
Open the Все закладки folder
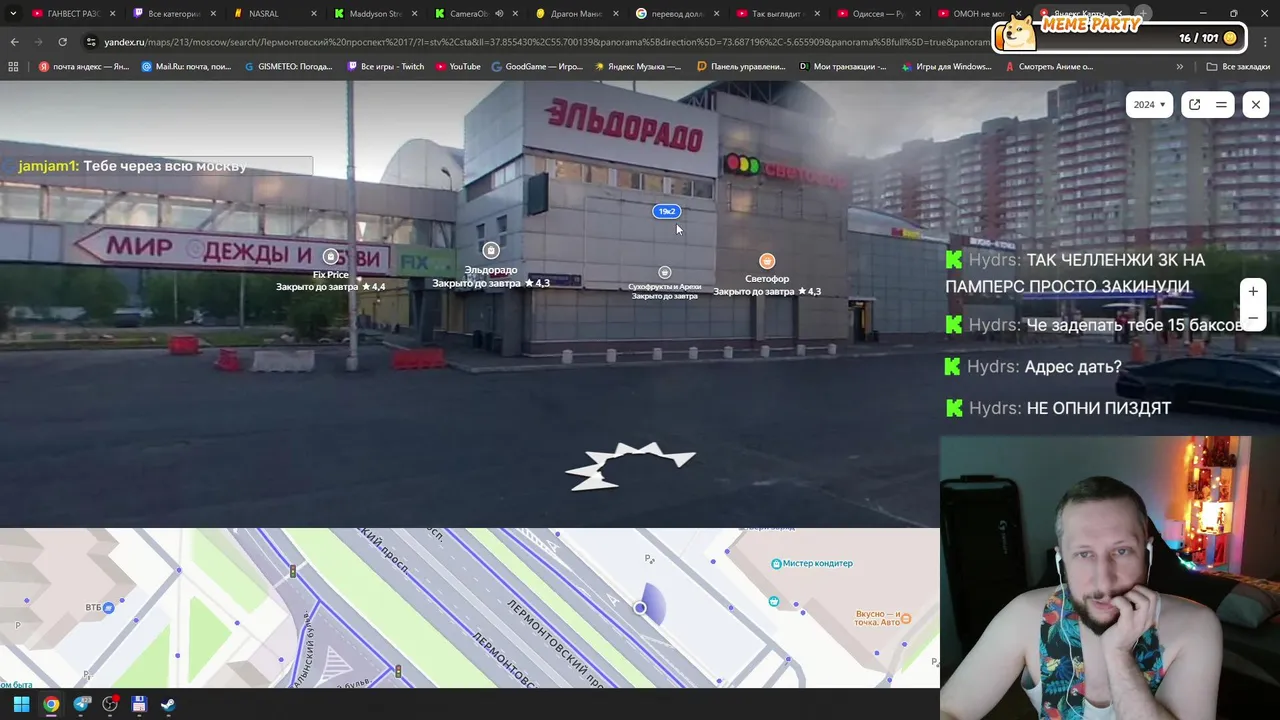[1238, 67]
